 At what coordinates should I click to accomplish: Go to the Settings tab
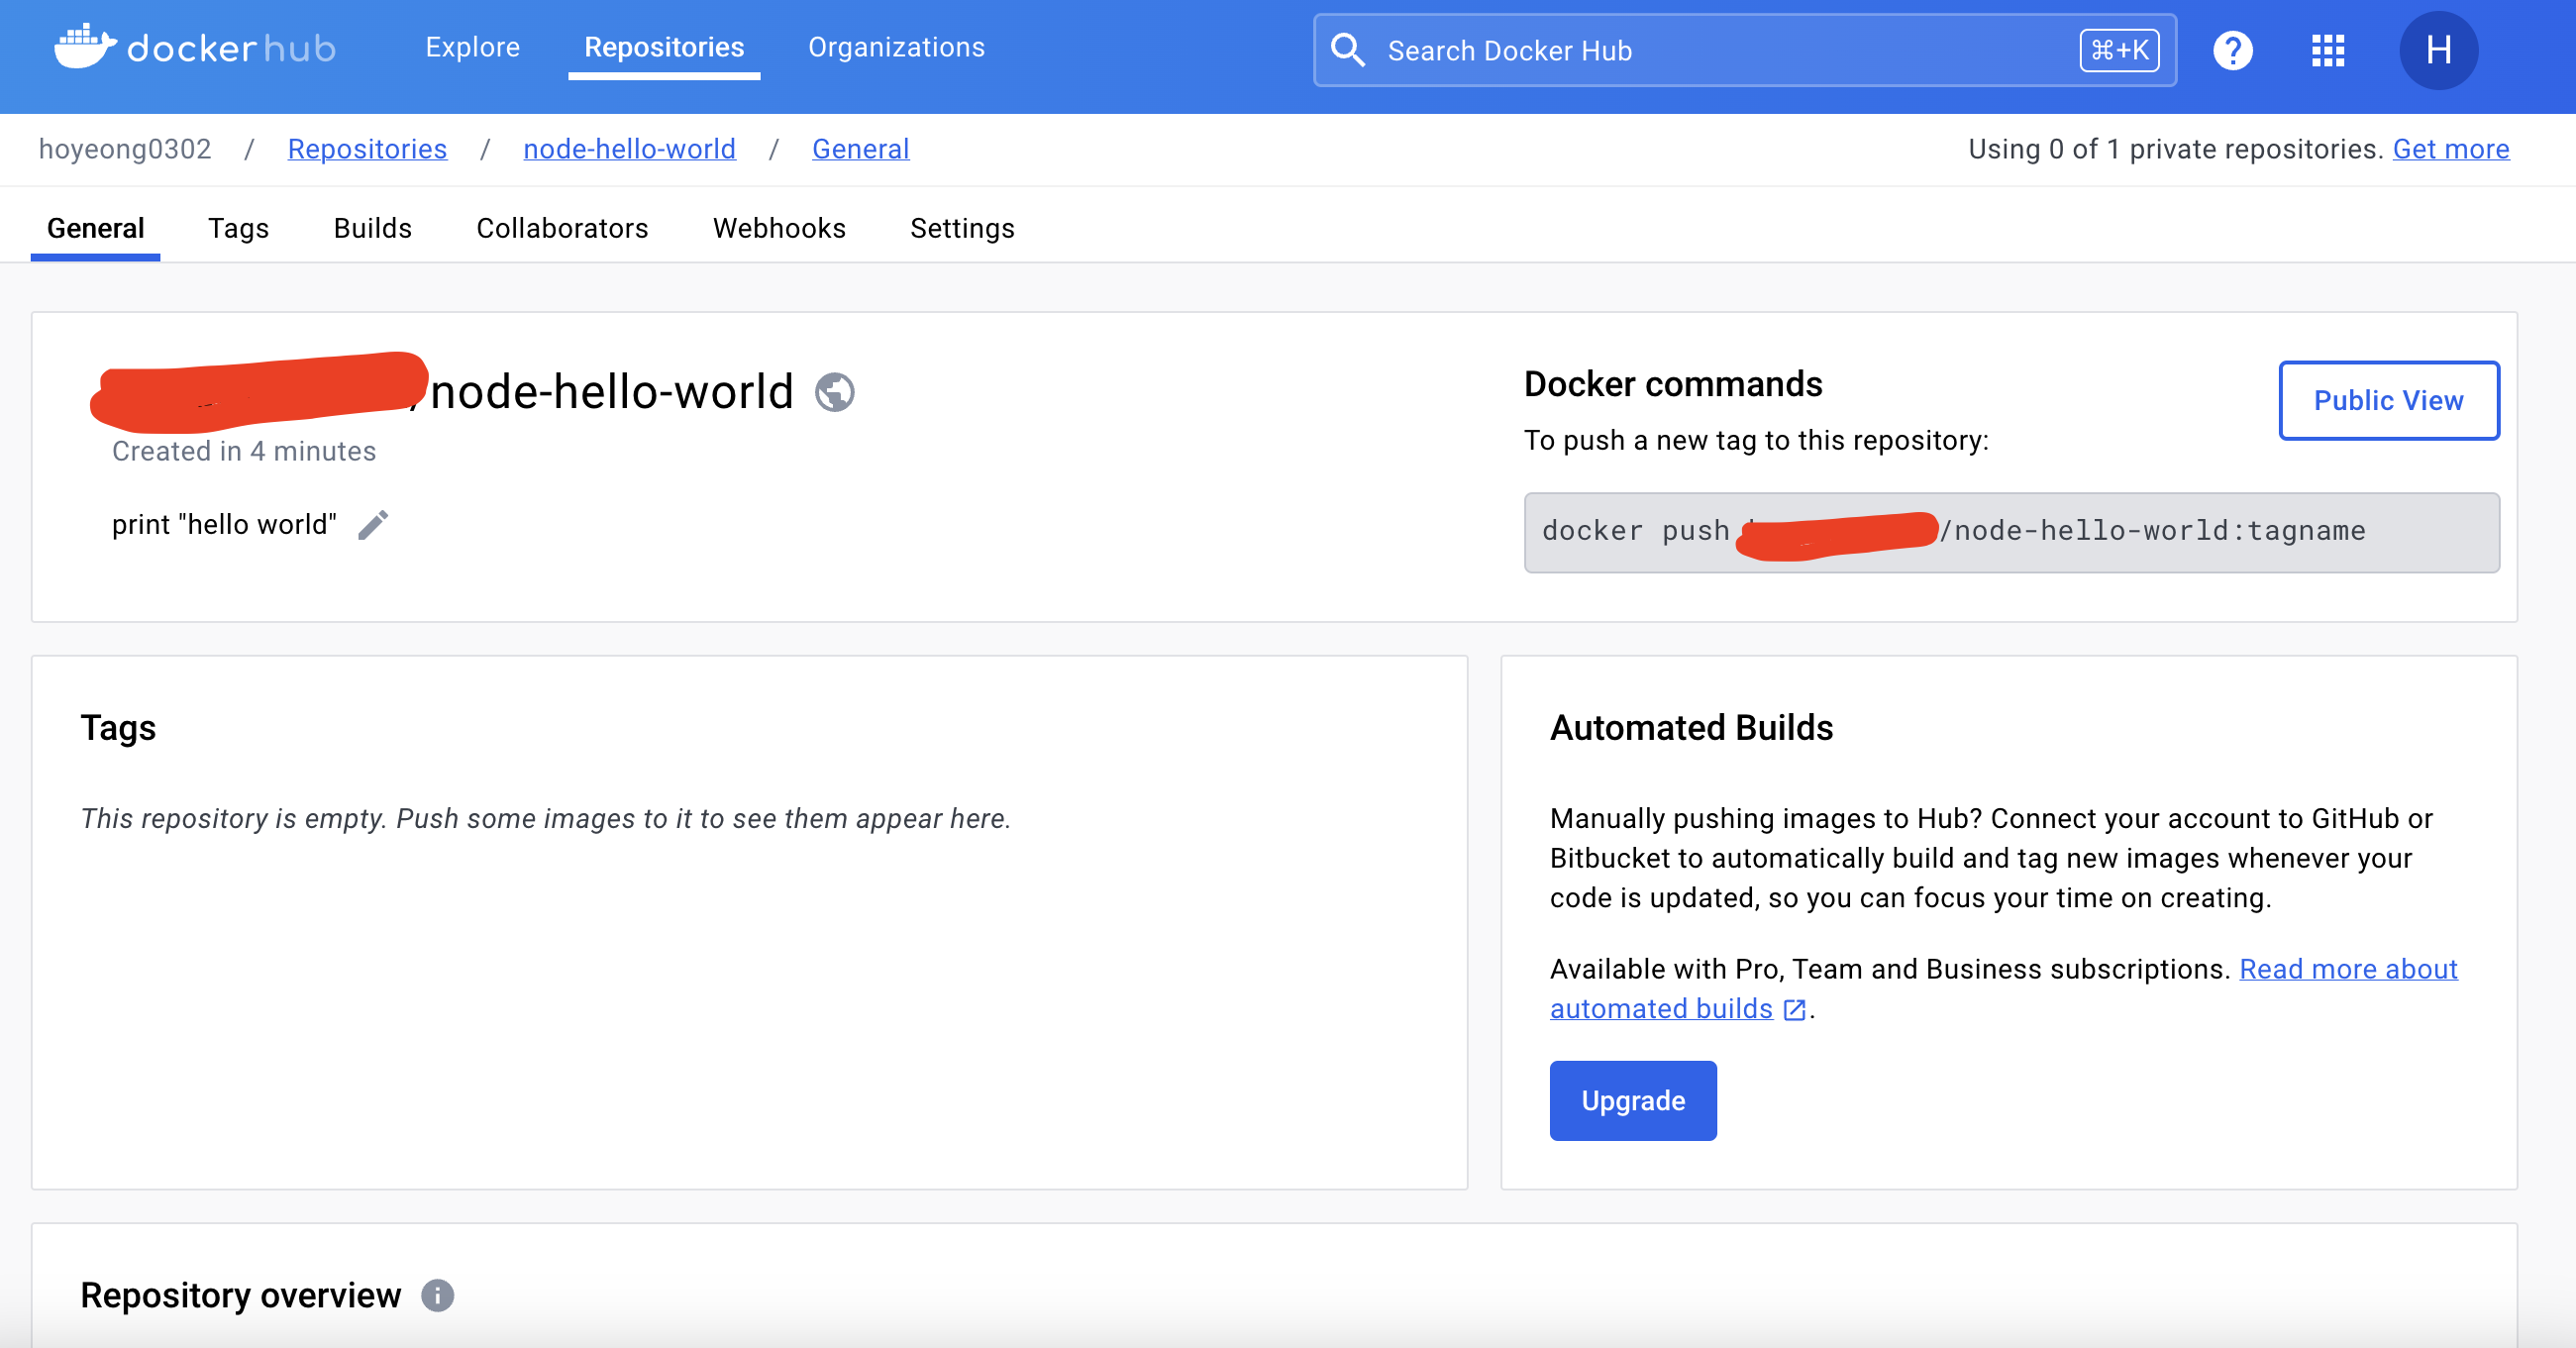coord(961,228)
